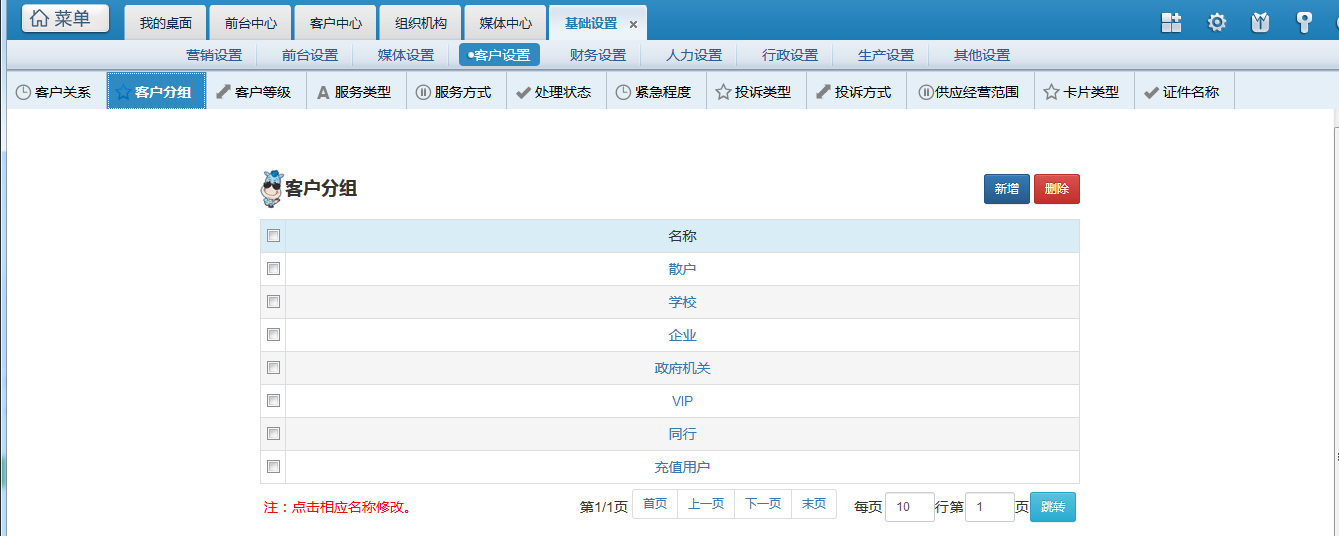The image size is (1339, 536).
Task: Open the 菜单 home menu button
Action: point(66,19)
